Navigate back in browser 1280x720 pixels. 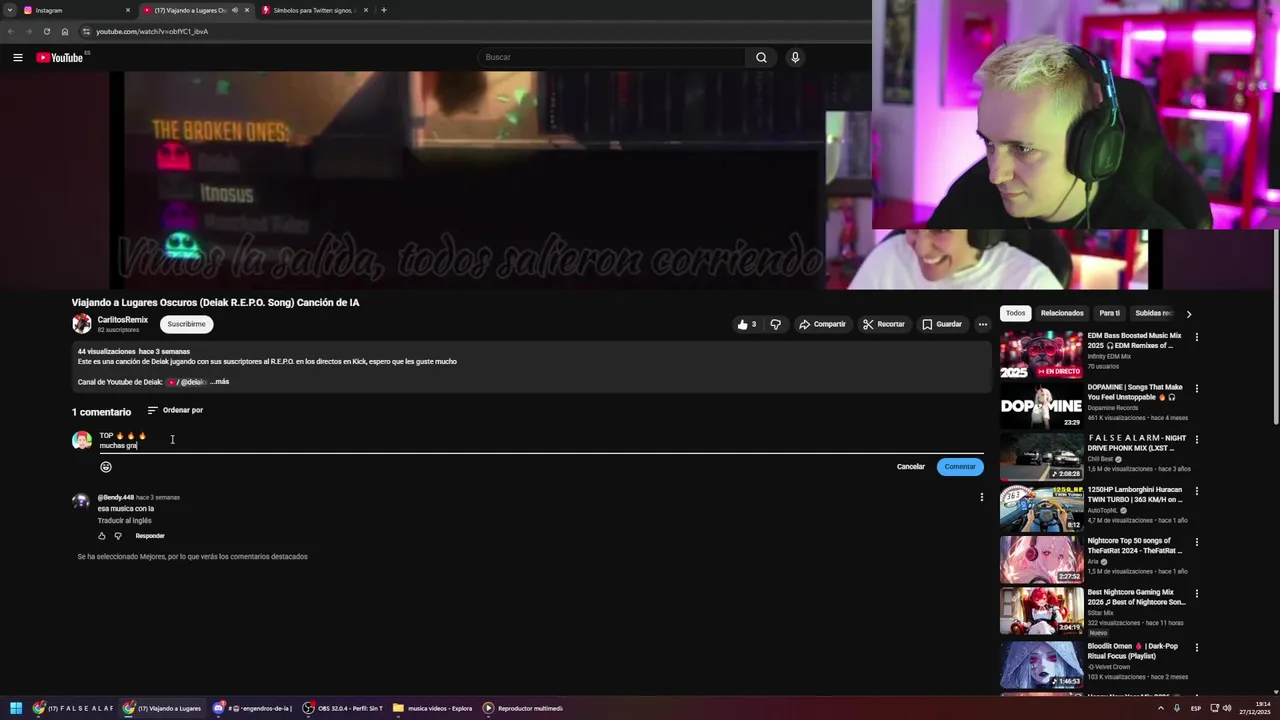(11, 31)
